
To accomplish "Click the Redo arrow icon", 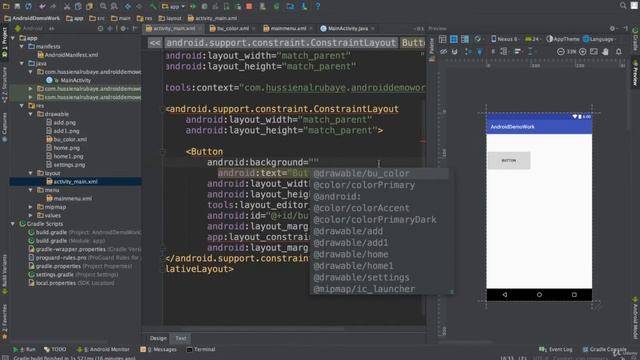I will click(x=53, y=6).
